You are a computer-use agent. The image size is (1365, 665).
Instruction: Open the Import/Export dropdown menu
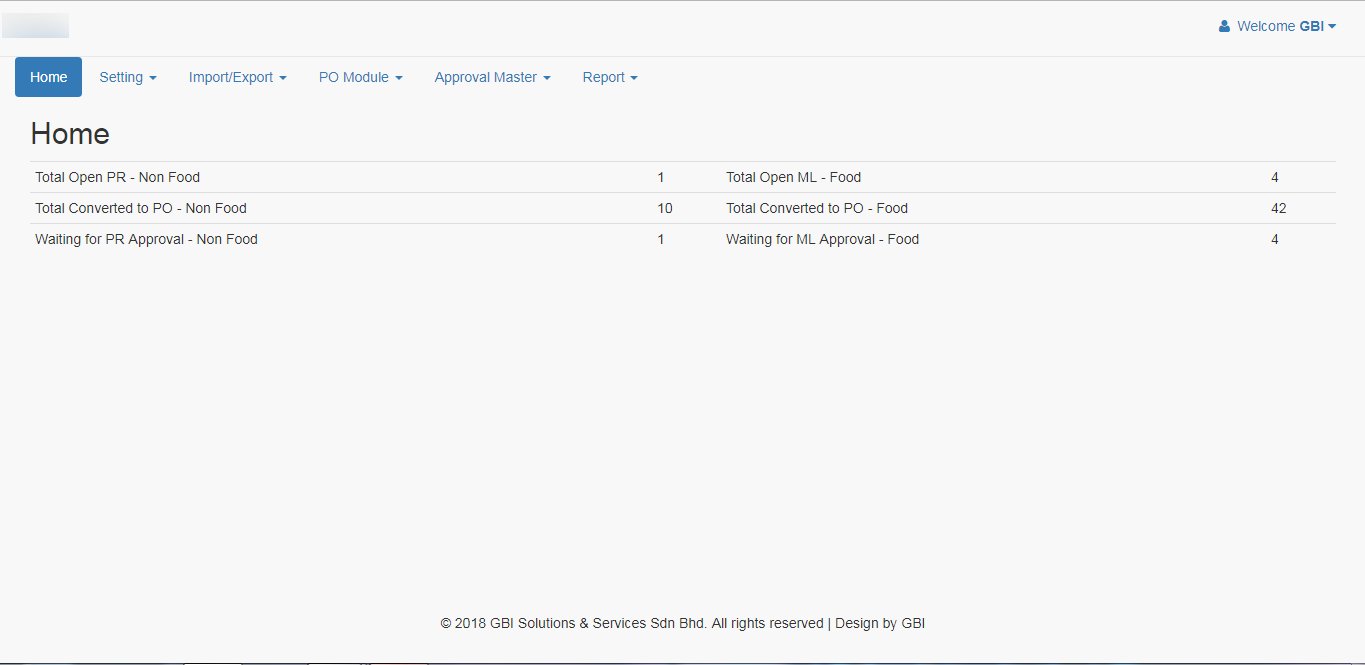click(237, 77)
